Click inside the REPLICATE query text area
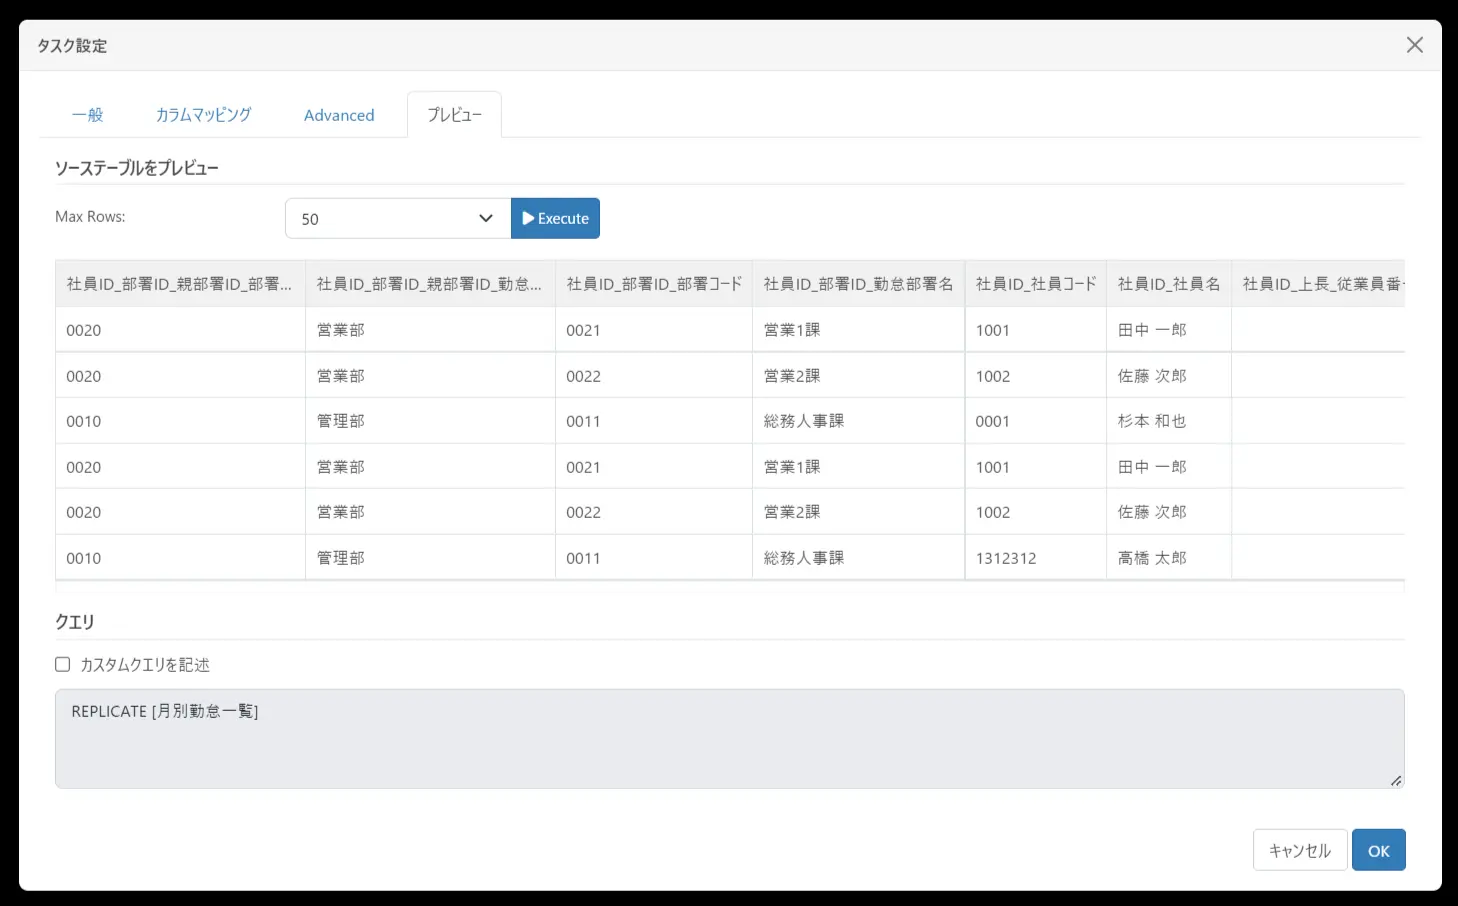The height and width of the screenshot is (906, 1458). tap(730, 739)
